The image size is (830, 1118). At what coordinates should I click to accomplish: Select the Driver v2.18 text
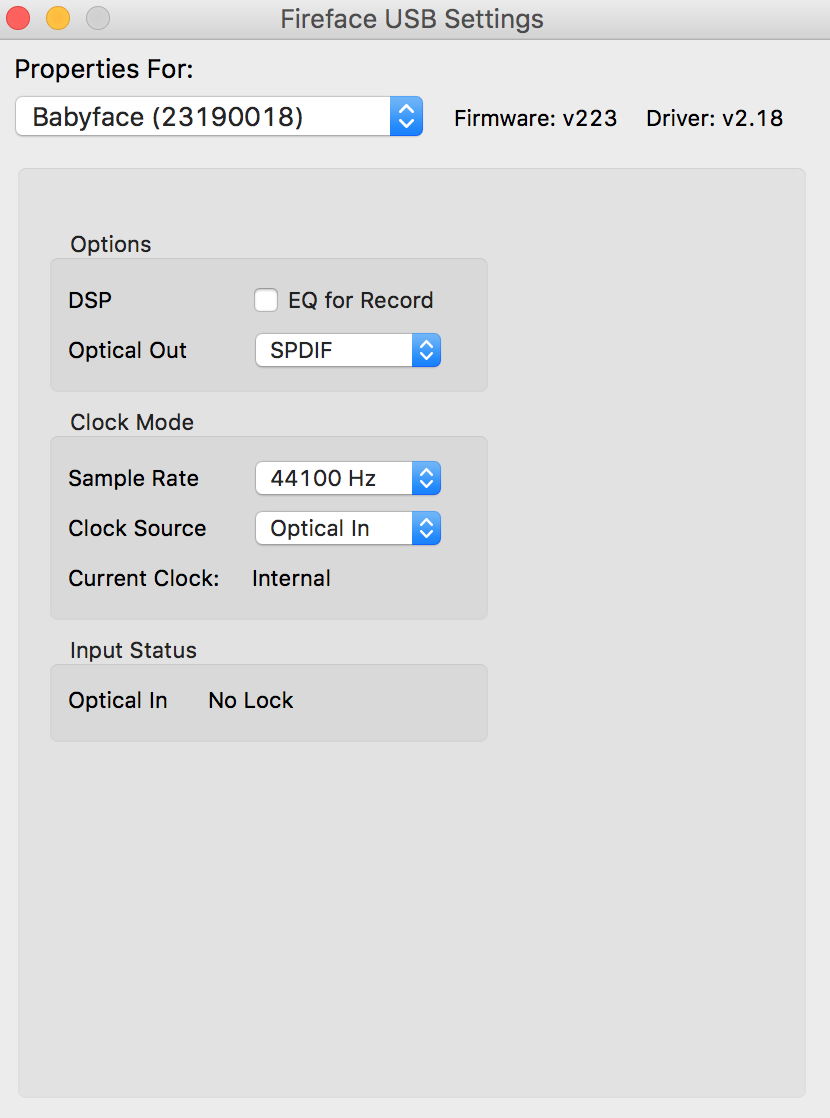click(714, 118)
